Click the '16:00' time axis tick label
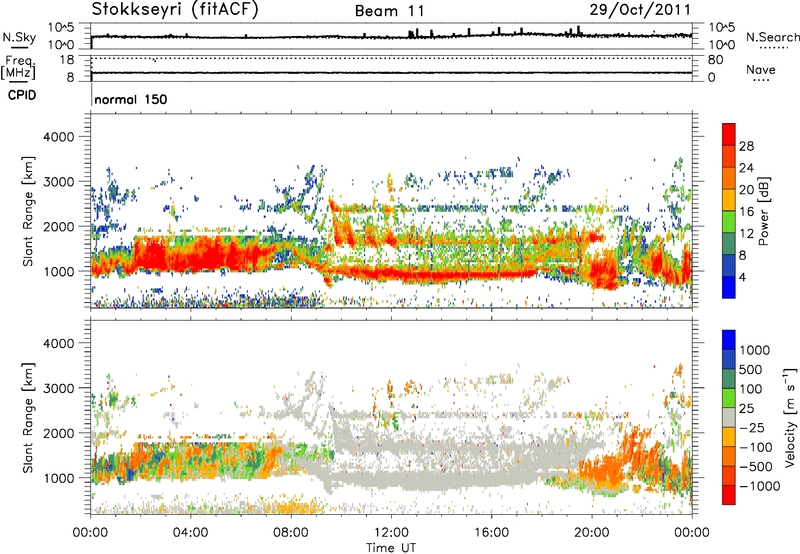The height and width of the screenshot is (554, 800). pyautogui.click(x=491, y=533)
